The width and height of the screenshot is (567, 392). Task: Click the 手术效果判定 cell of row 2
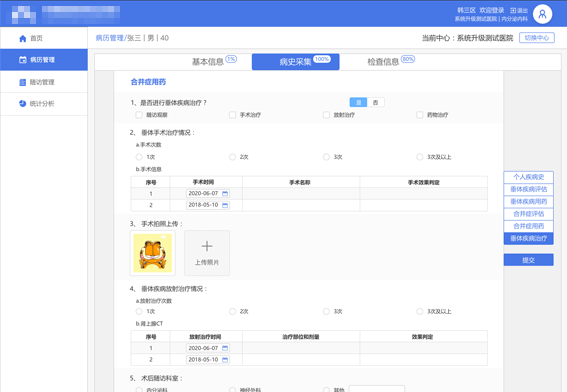[x=423, y=205]
